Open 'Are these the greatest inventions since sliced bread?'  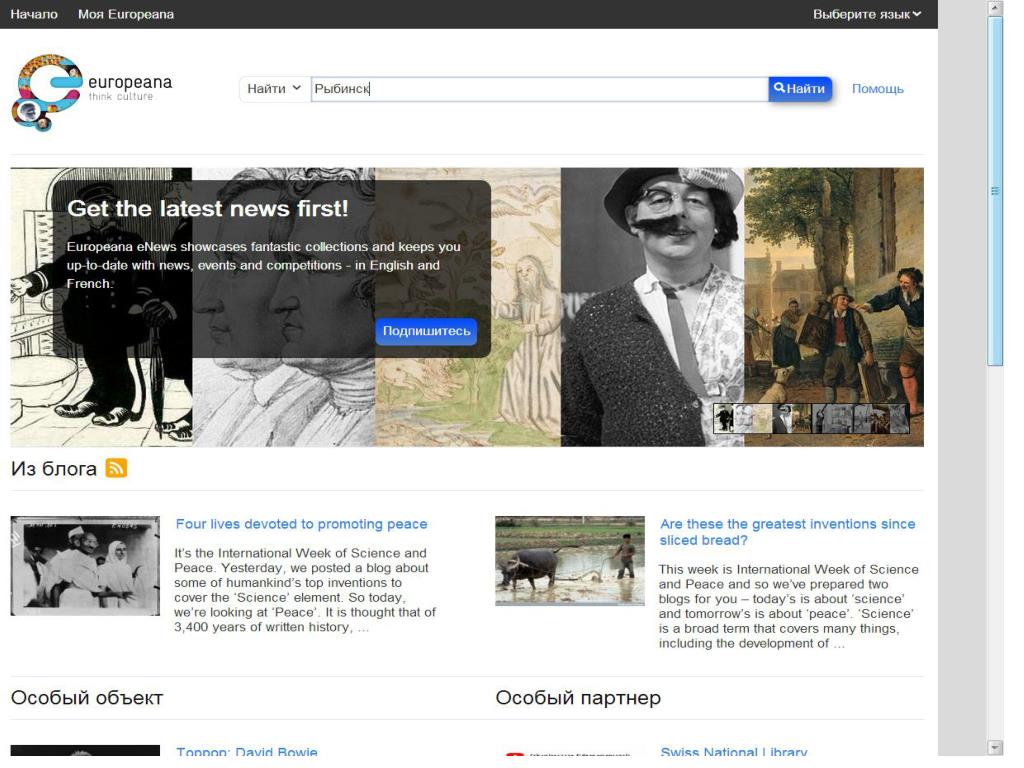787,532
